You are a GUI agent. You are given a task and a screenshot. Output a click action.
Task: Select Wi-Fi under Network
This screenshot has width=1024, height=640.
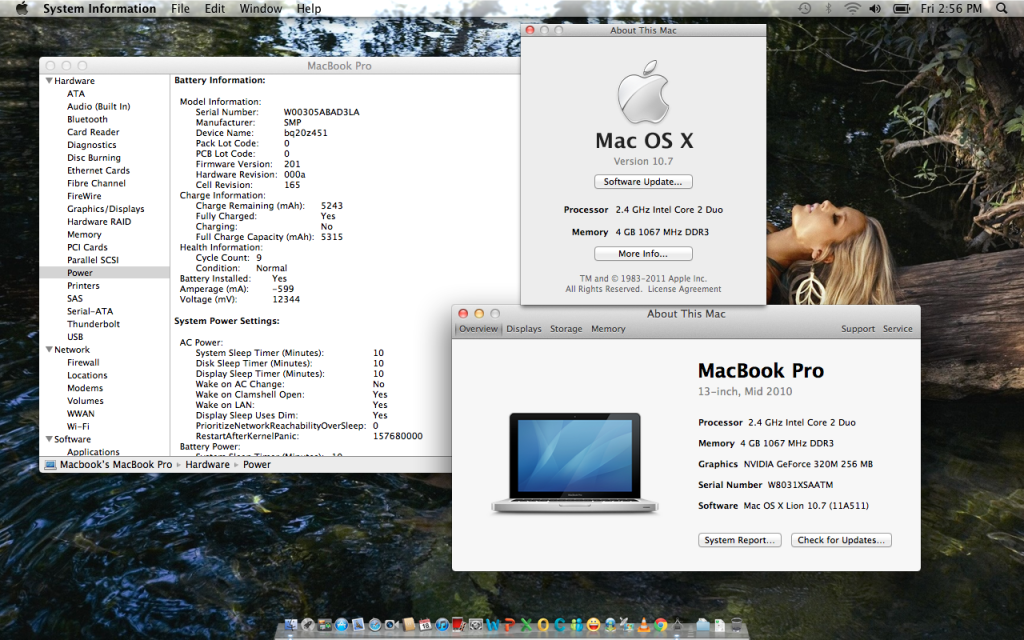tap(78, 426)
